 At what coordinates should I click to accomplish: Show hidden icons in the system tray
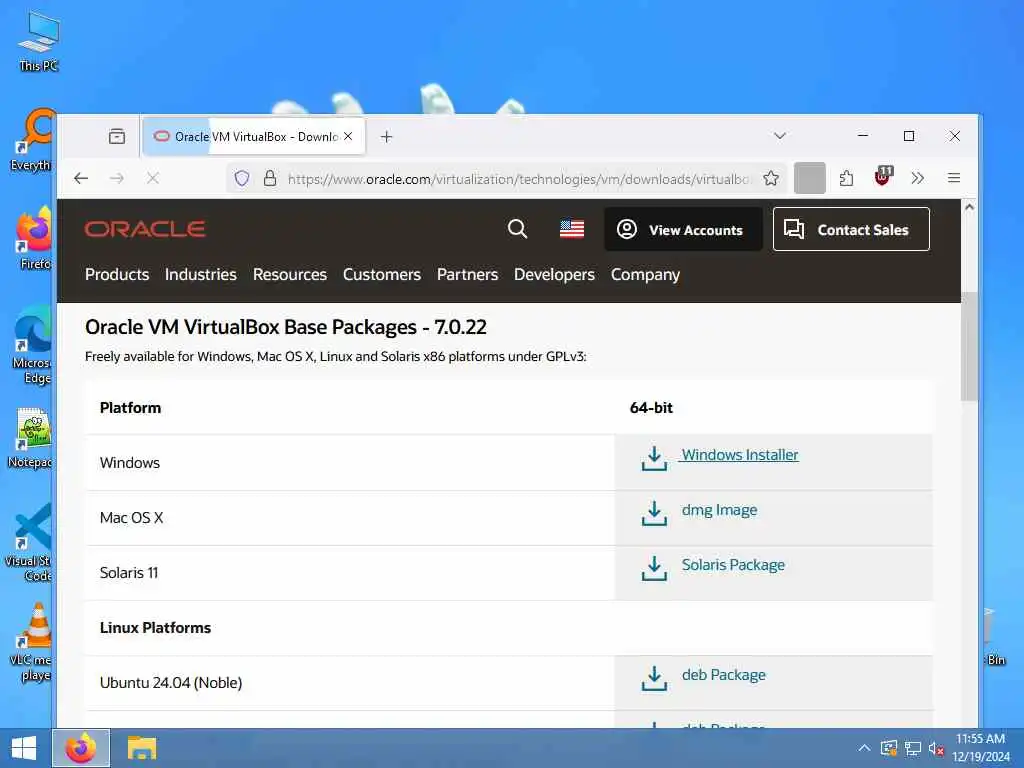pyautogui.click(x=864, y=748)
